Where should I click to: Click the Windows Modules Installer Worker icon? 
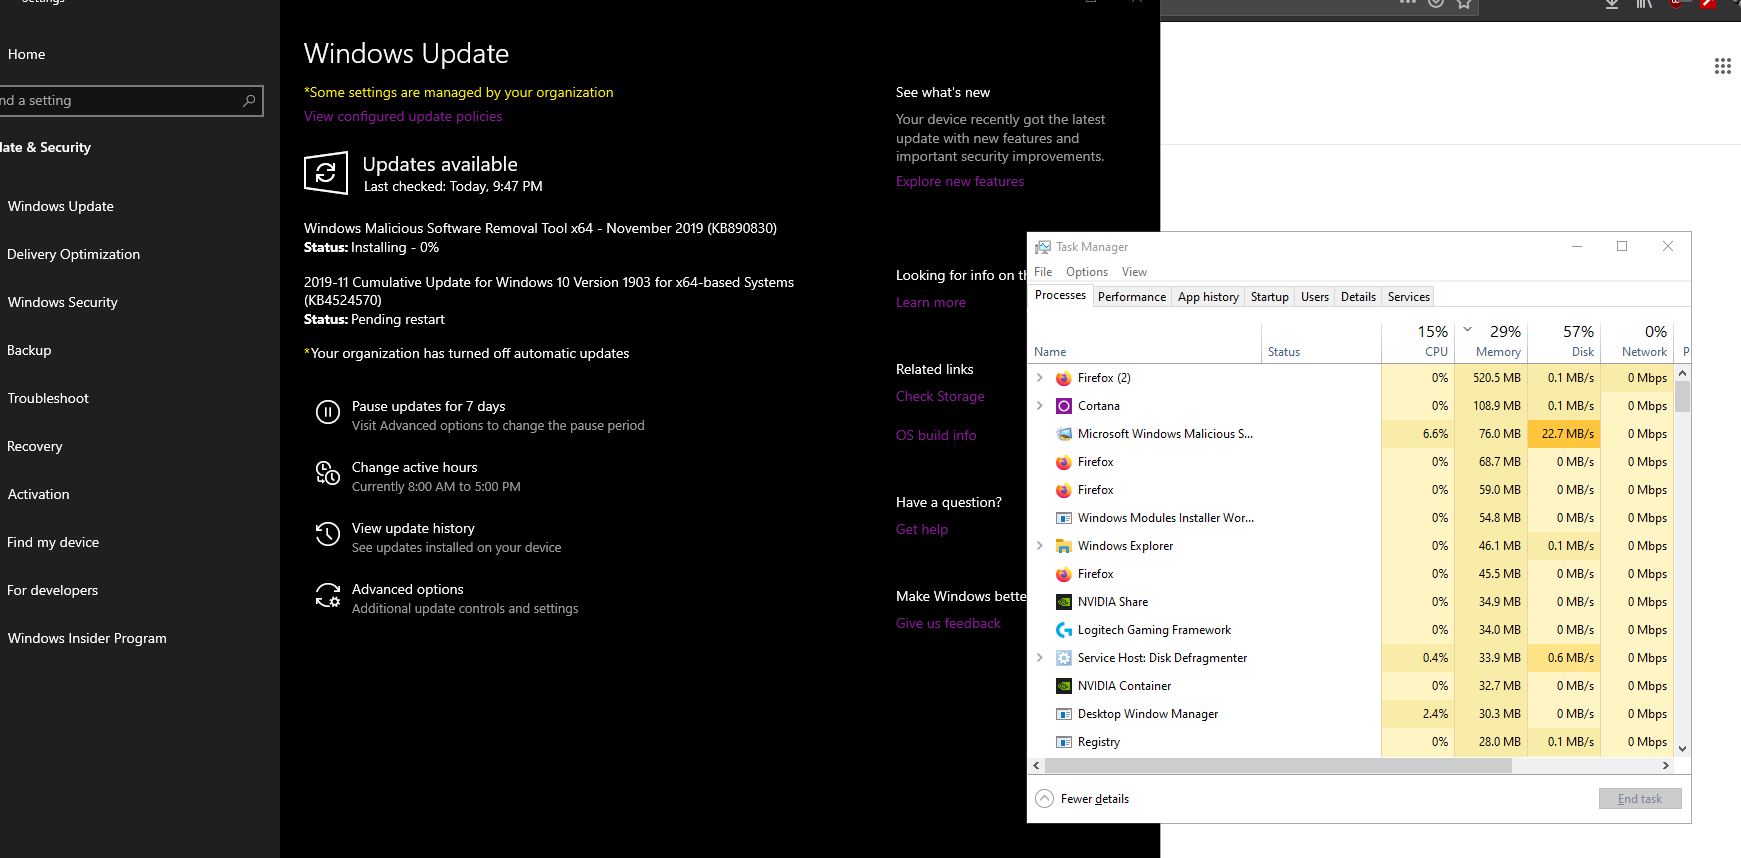point(1064,518)
